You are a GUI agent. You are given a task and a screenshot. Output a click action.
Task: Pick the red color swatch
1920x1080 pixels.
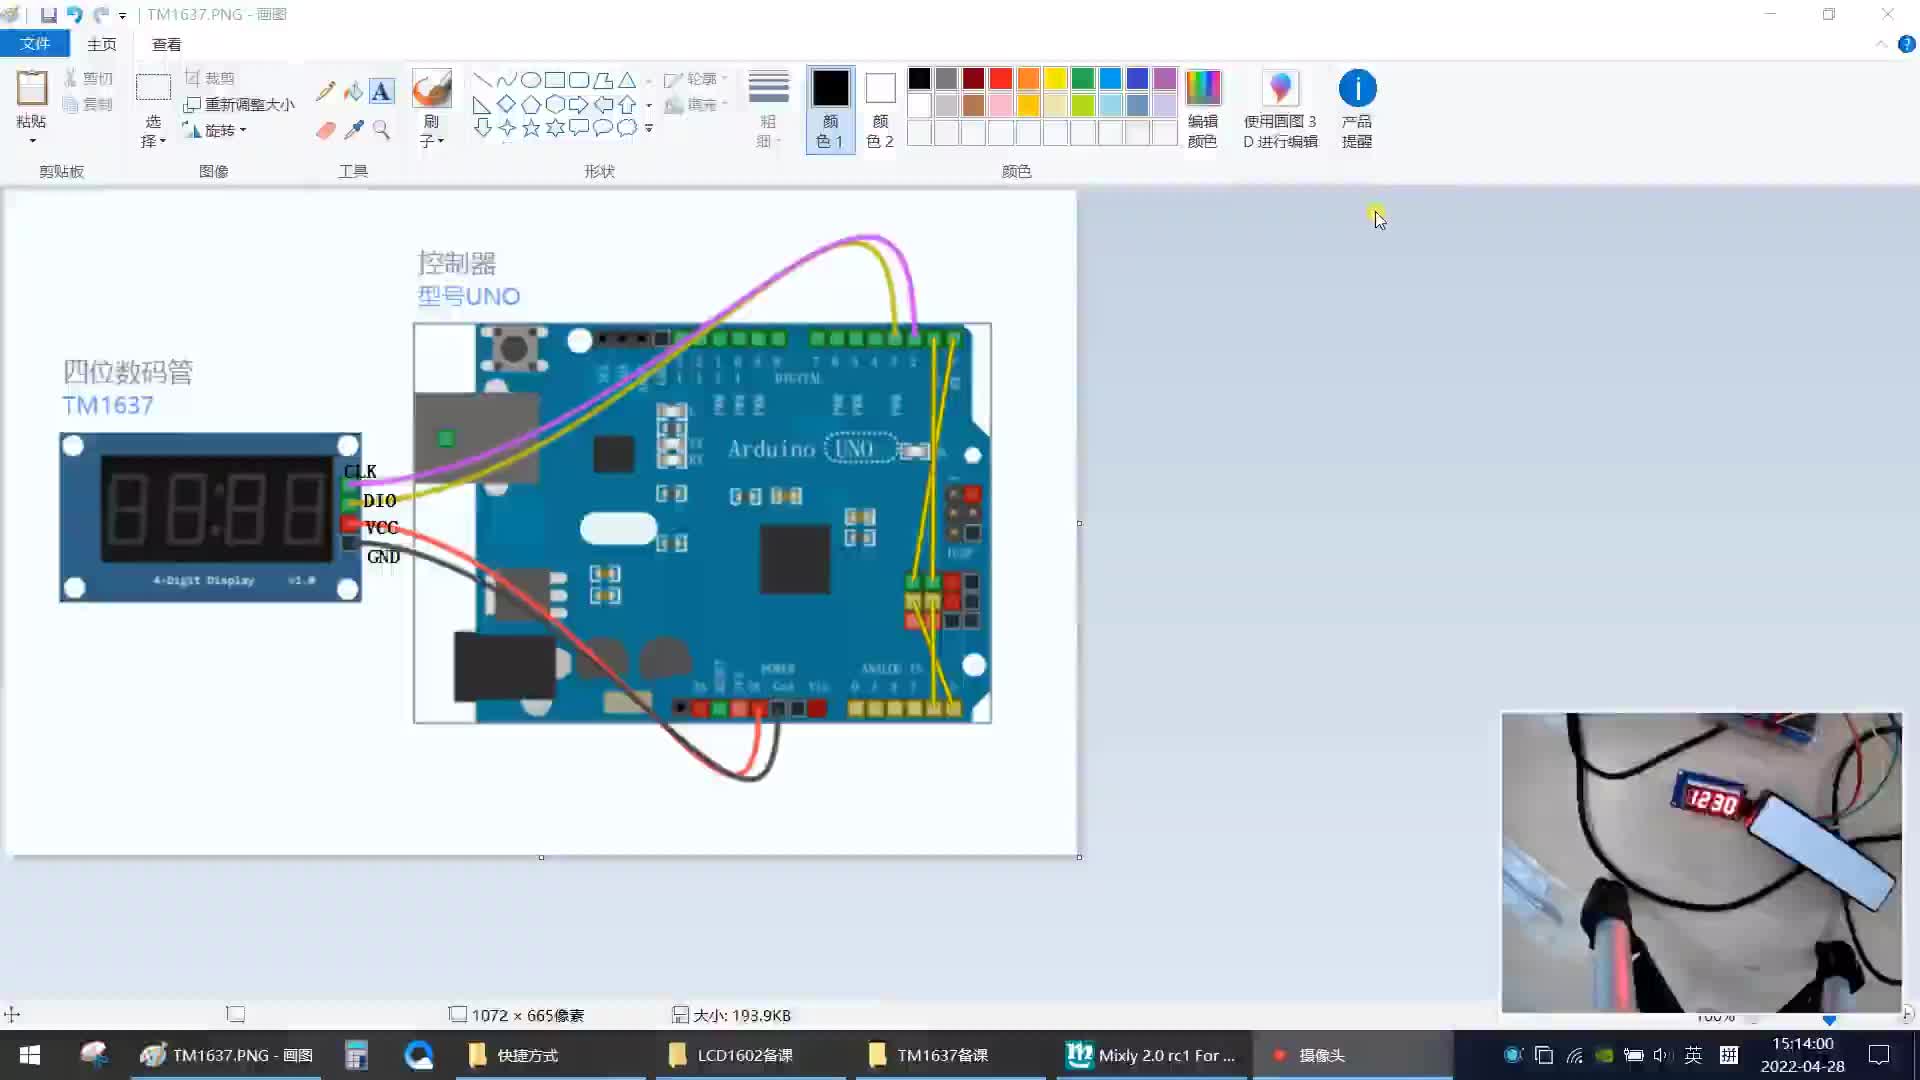point(1001,78)
